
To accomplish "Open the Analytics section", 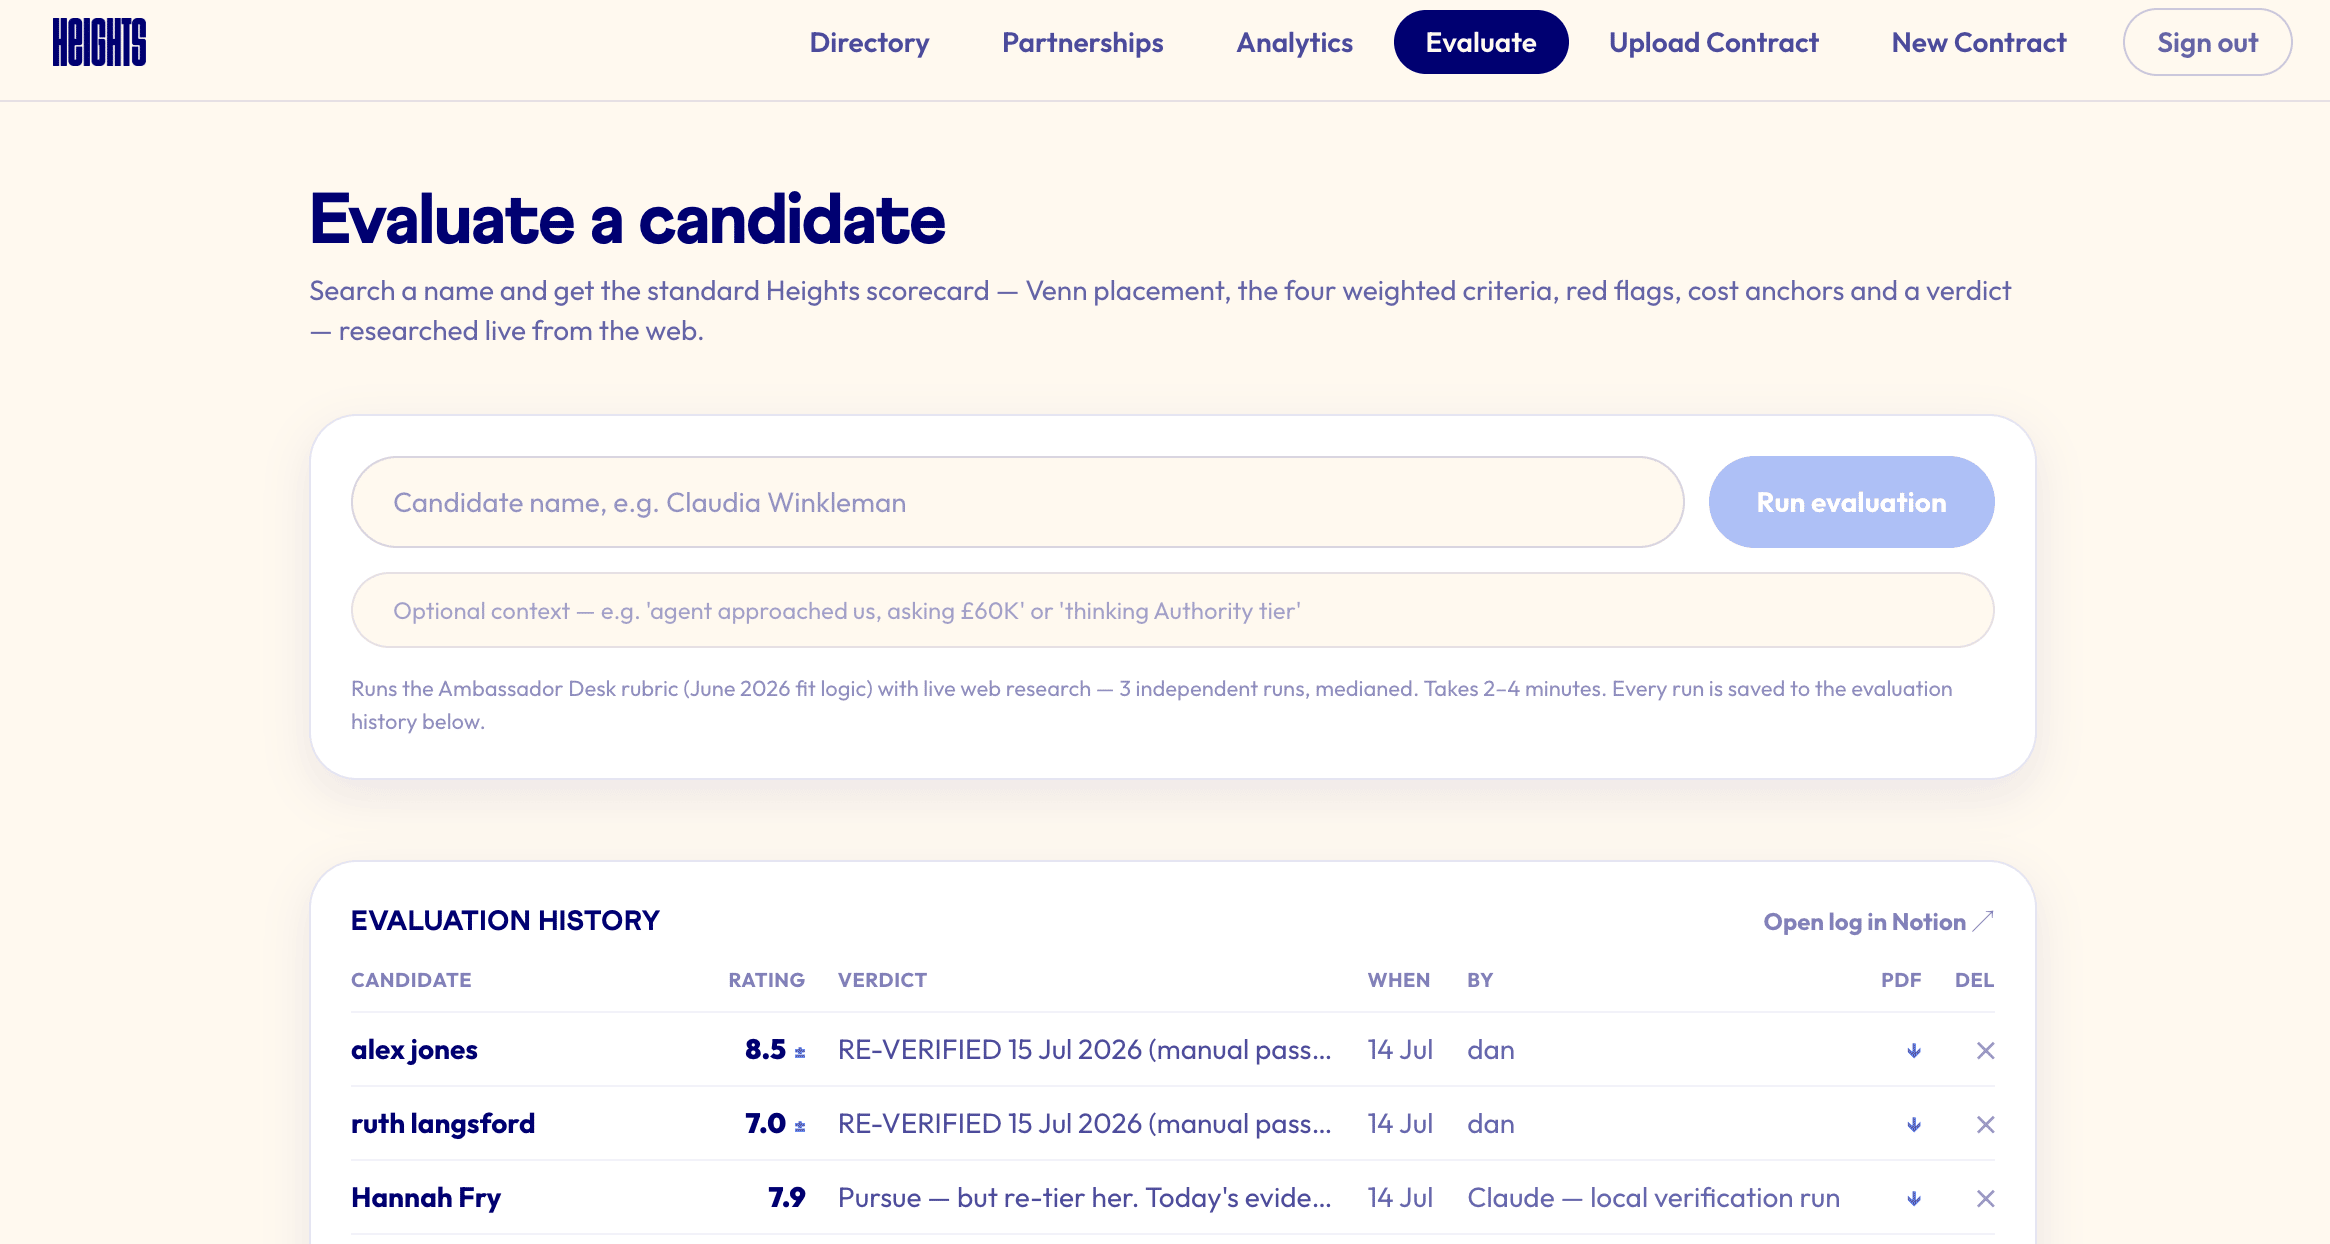I will tap(1294, 42).
